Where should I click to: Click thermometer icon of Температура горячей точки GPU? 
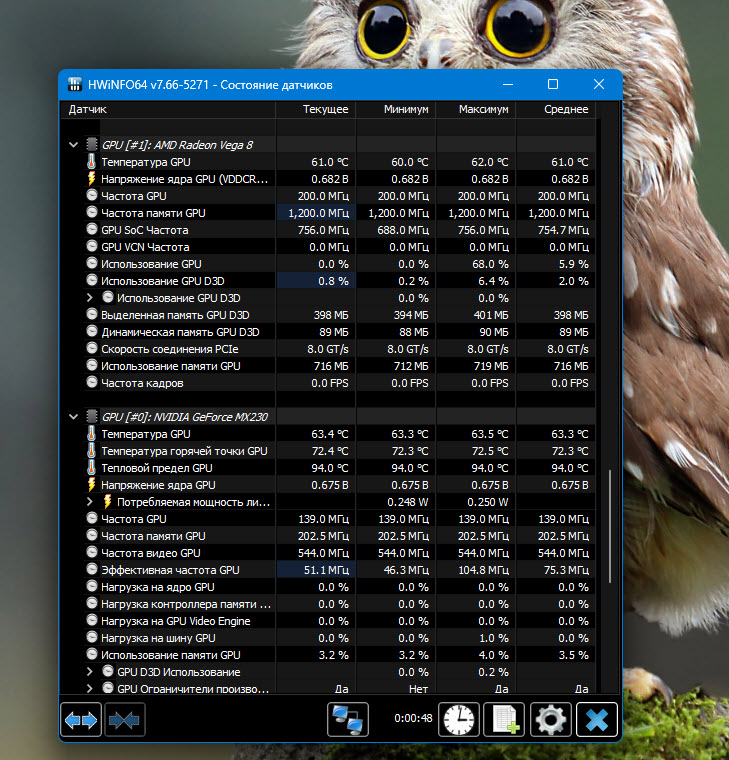coord(91,450)
